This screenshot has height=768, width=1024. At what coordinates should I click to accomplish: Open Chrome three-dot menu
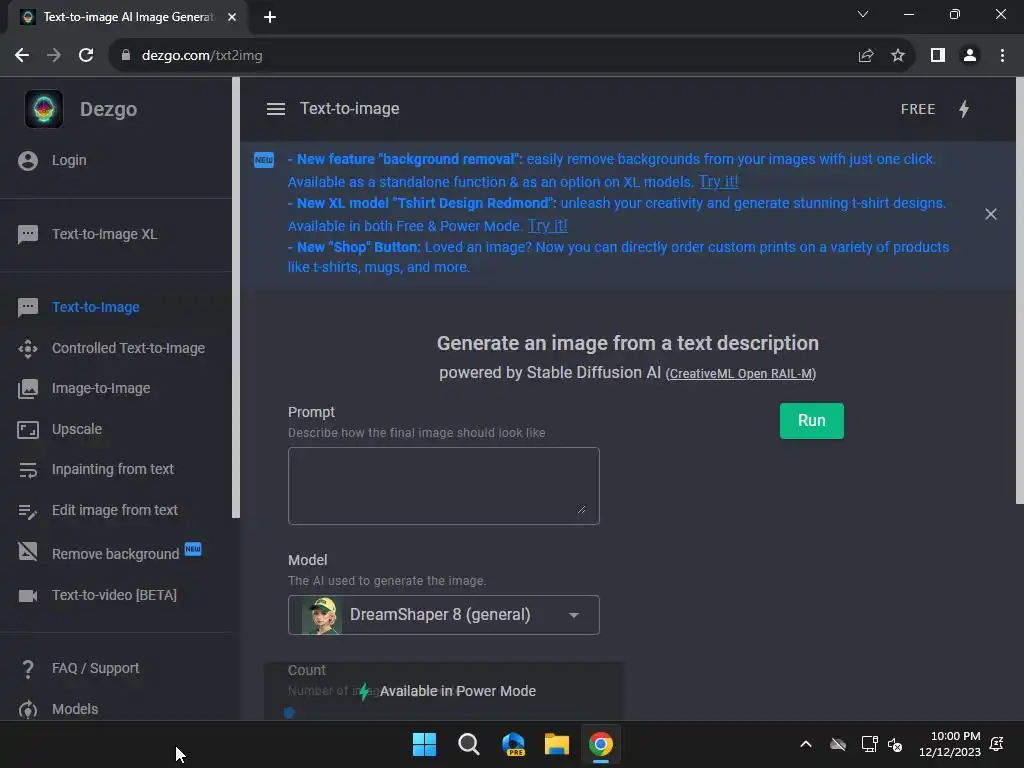coord(1002,56)
